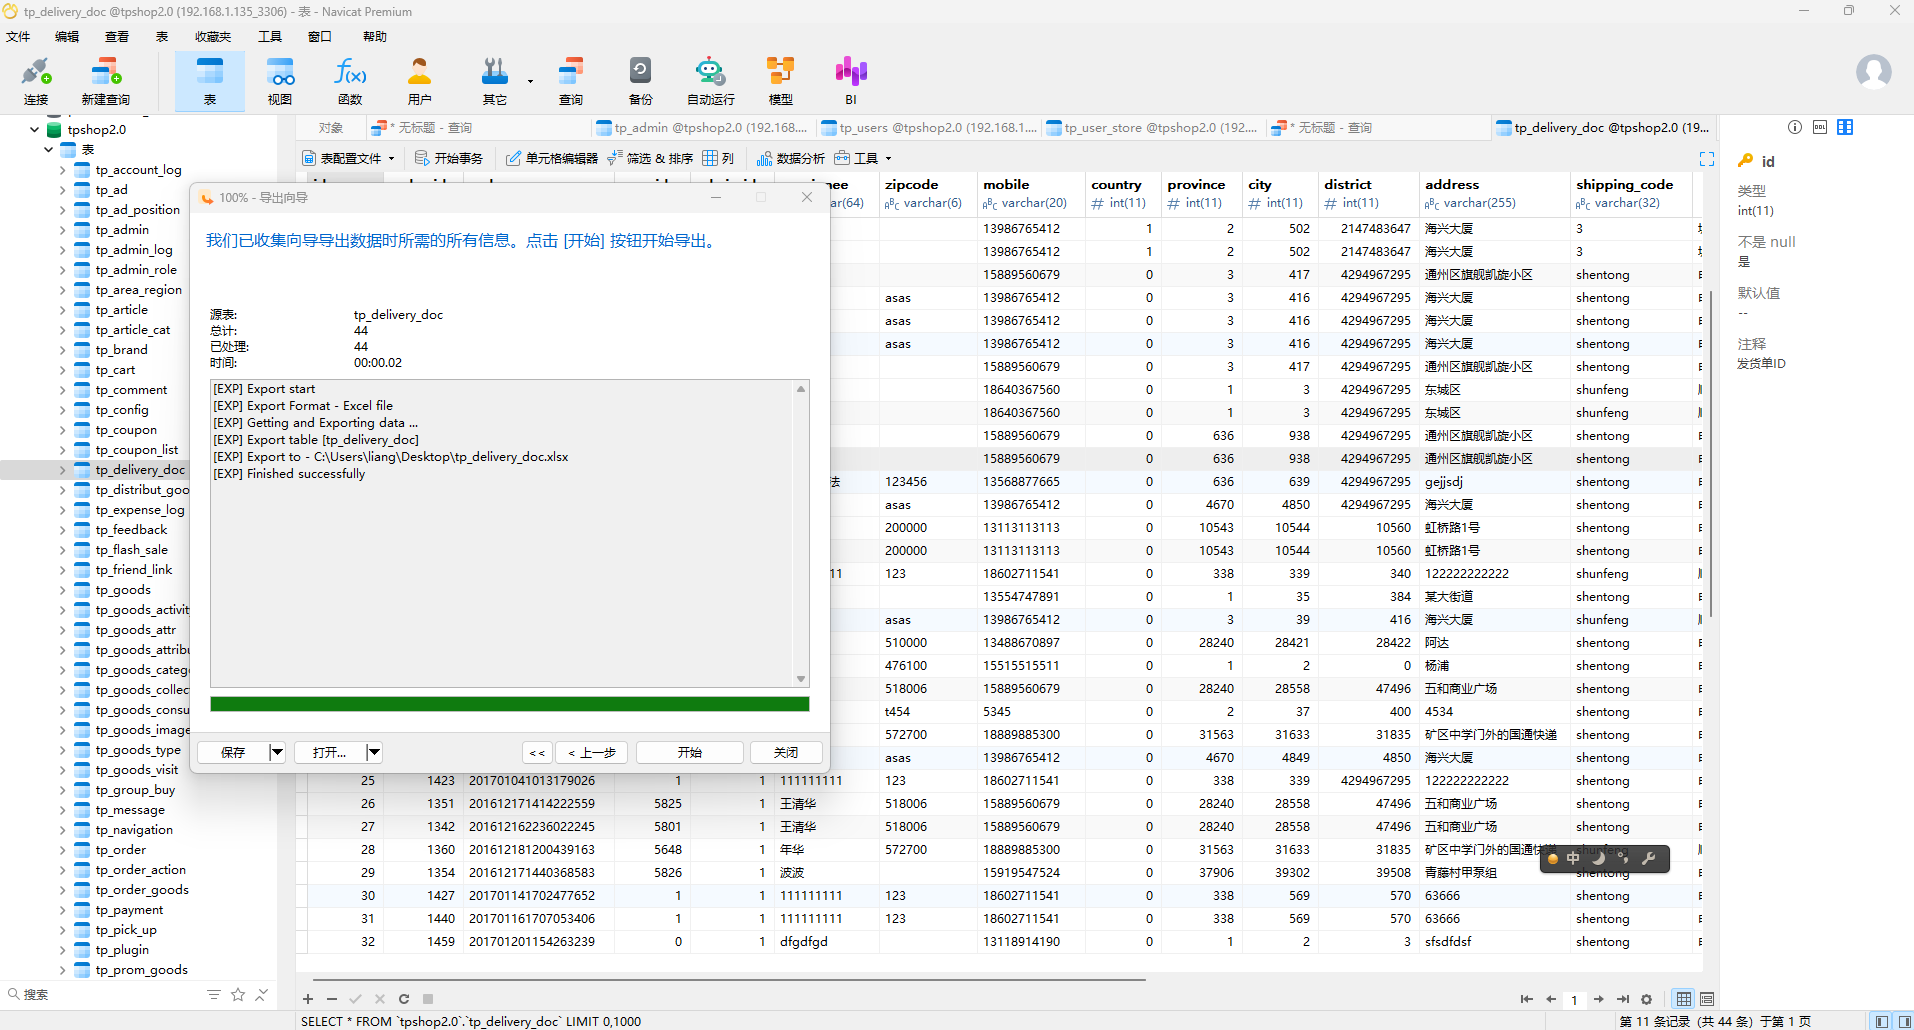
Task: Open the record limit settings gear
Action: [1647, 999]
